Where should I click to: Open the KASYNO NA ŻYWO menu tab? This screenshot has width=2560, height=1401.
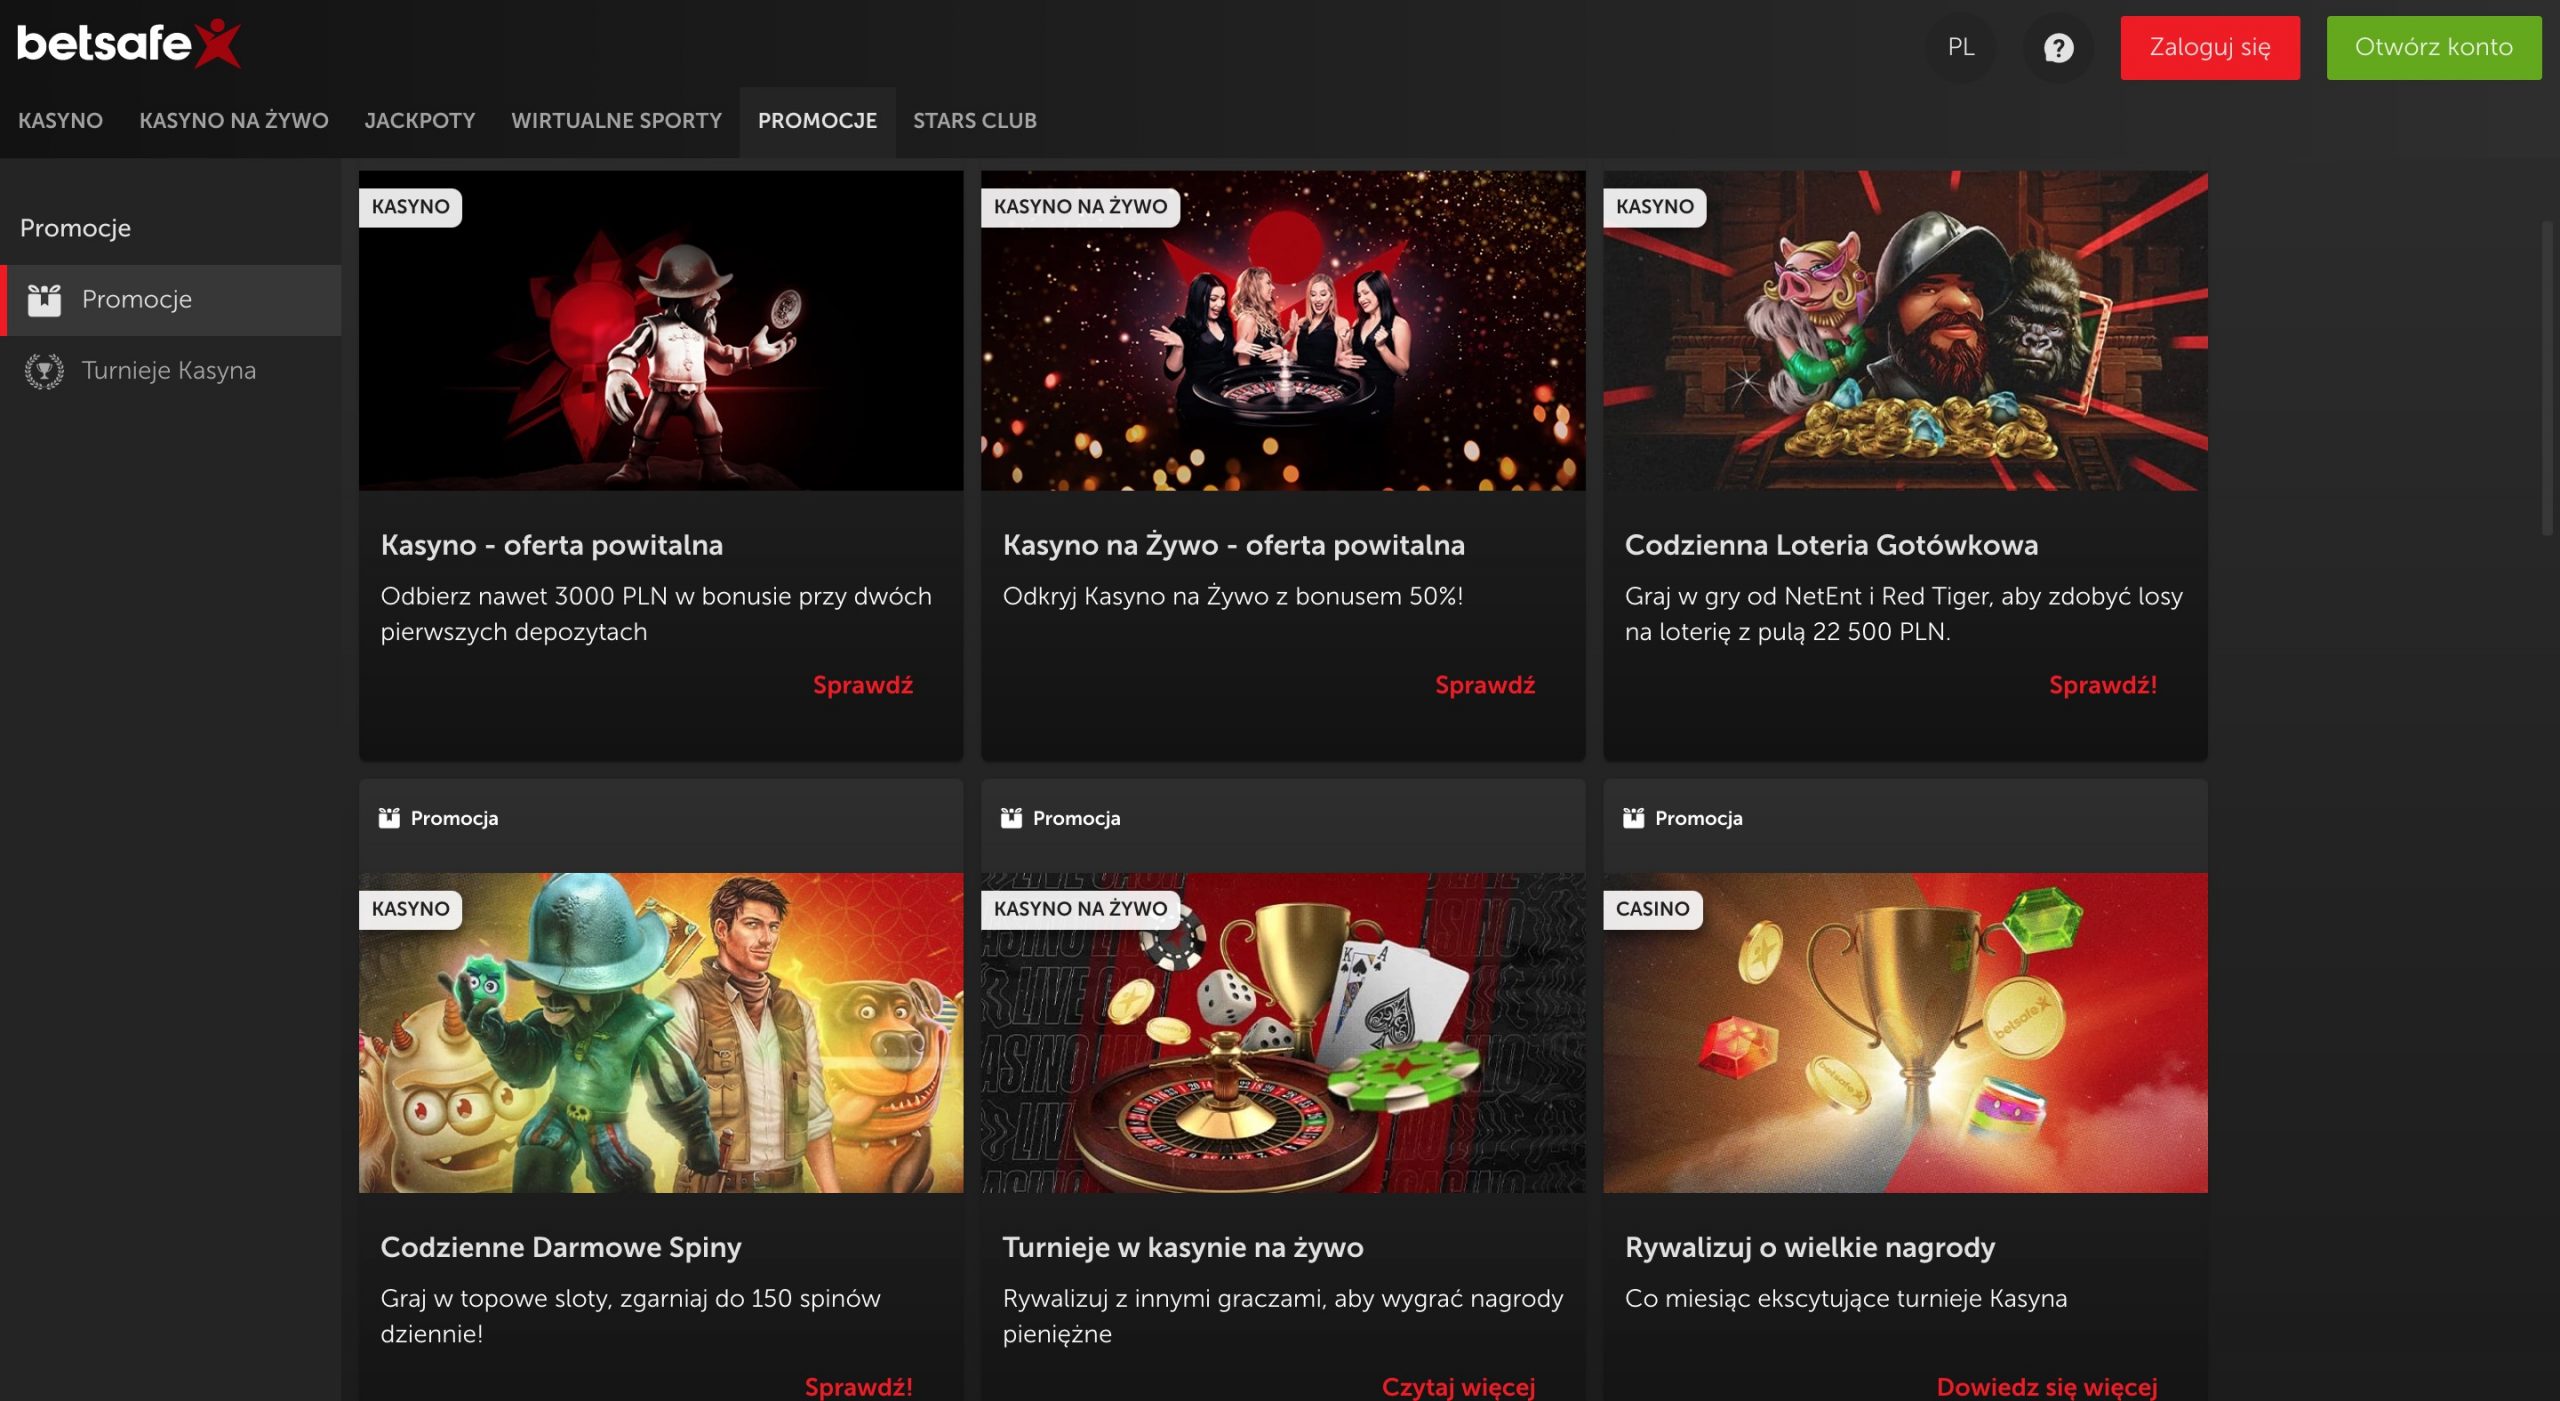(x=233, y=121)
